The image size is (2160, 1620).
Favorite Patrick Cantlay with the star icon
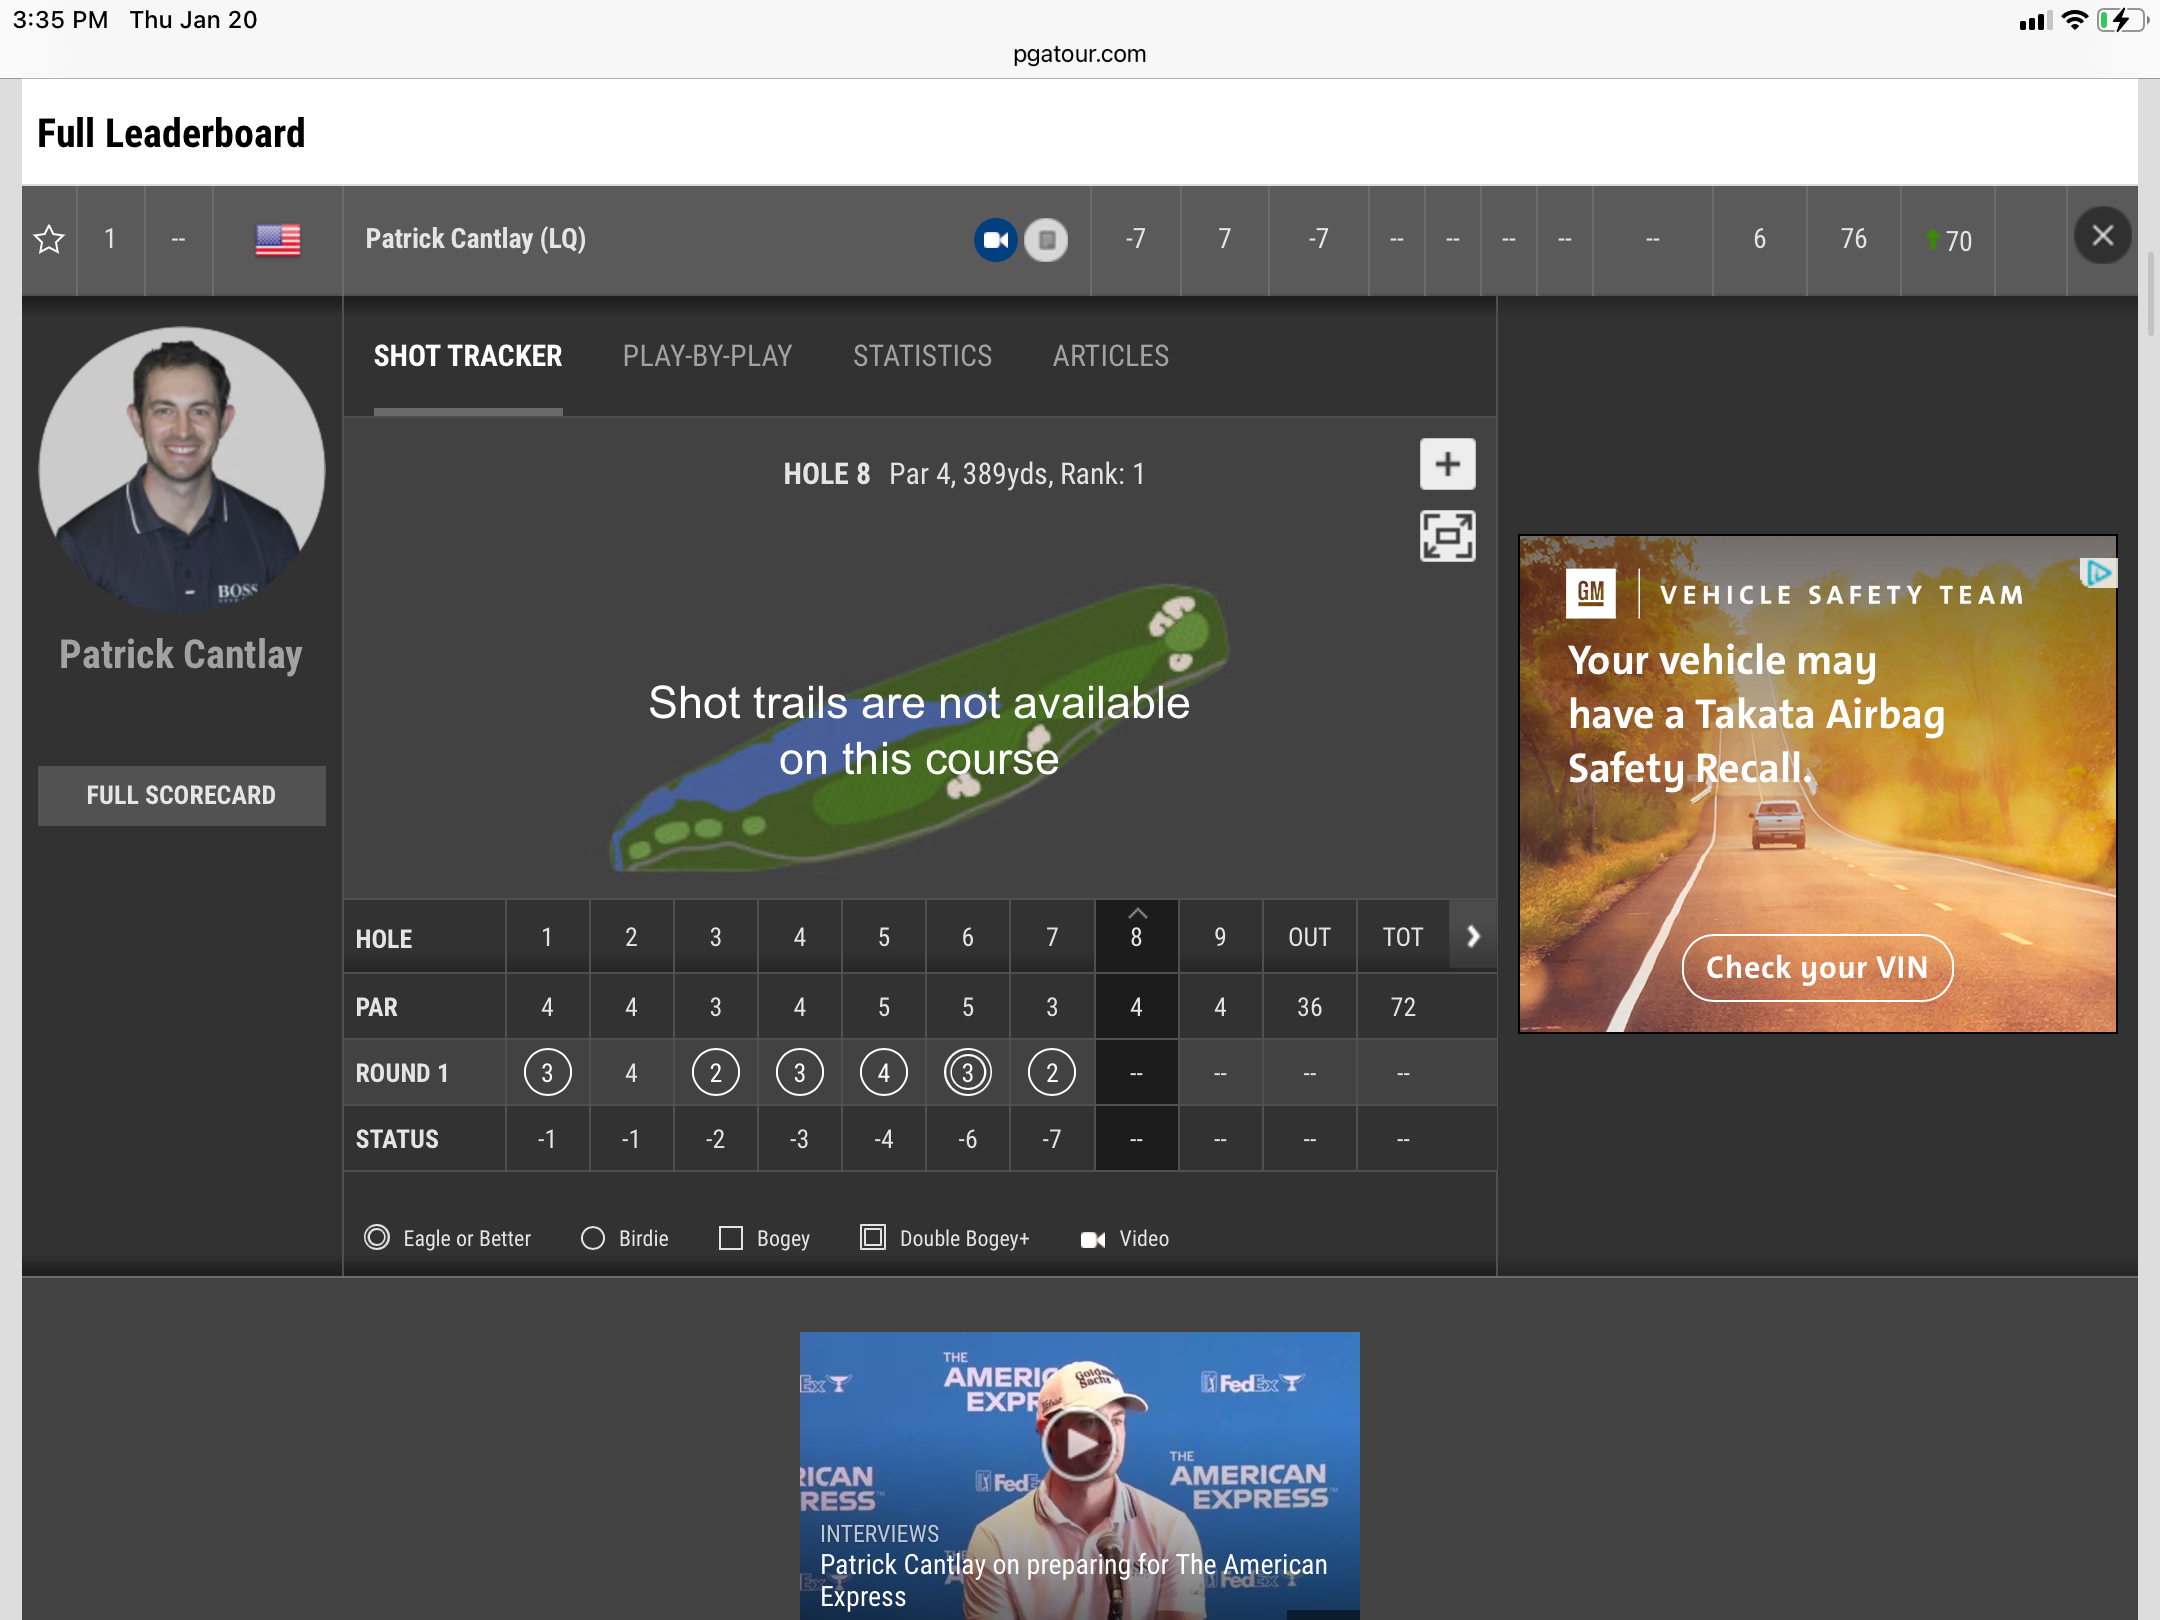(49, 240)
